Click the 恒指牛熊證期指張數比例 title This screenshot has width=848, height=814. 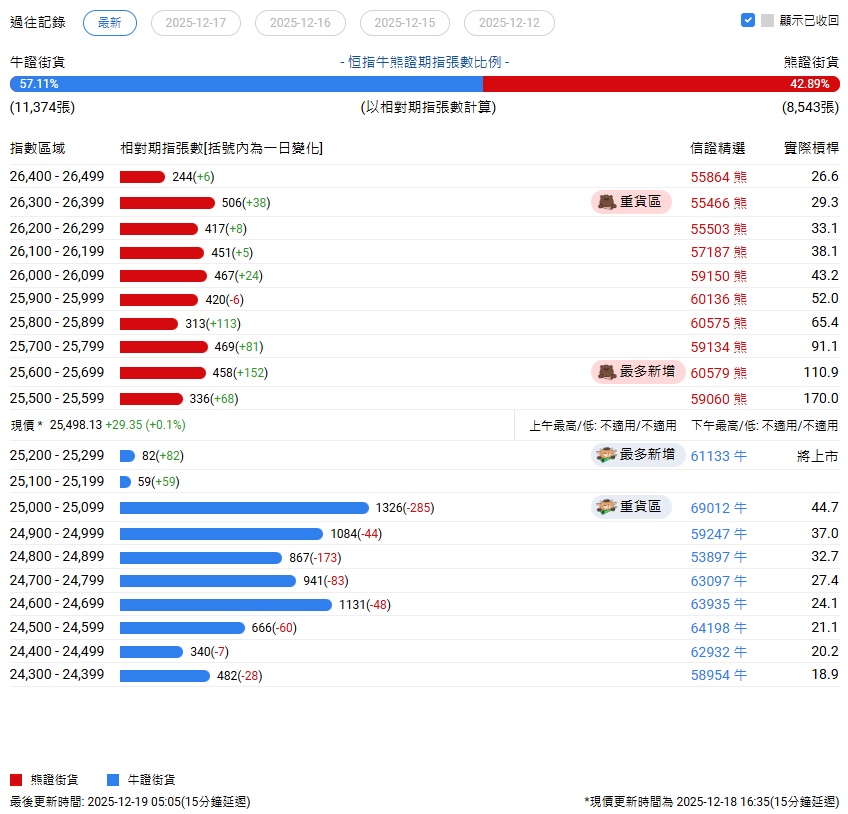pos(425,62)
